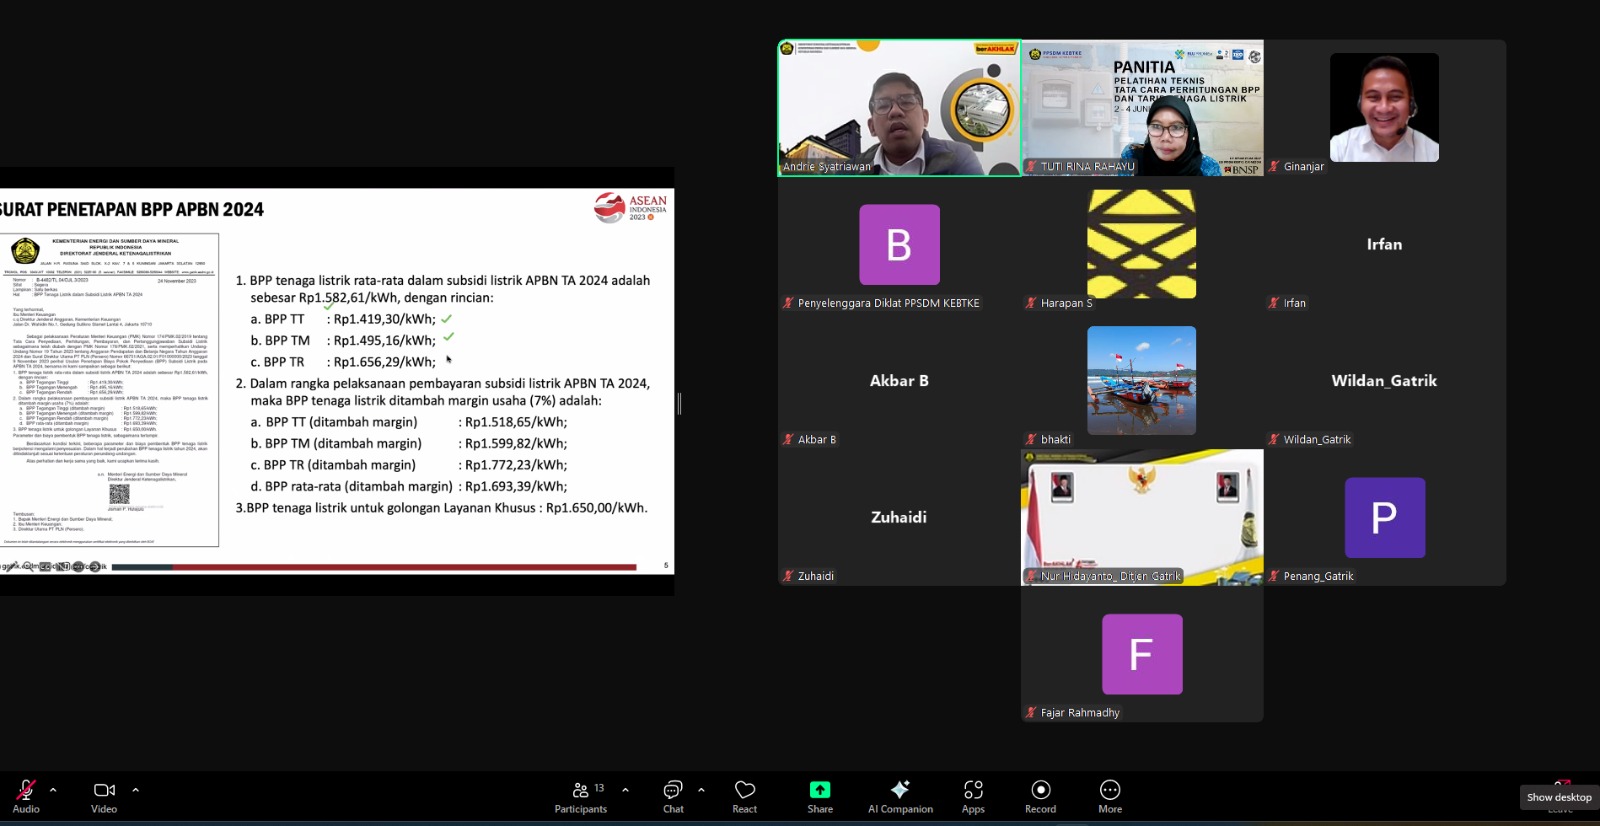1600x826 pixels.
Task: Click 'Rp1.495,16/kWh' BPP TM value on slide
Action: tap(385, 341)
